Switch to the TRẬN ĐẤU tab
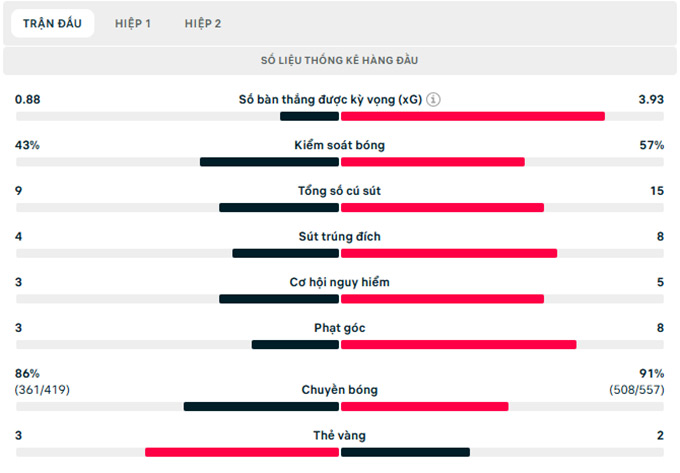Viewport: 680px width, 473px height. [x=52, y=23]
